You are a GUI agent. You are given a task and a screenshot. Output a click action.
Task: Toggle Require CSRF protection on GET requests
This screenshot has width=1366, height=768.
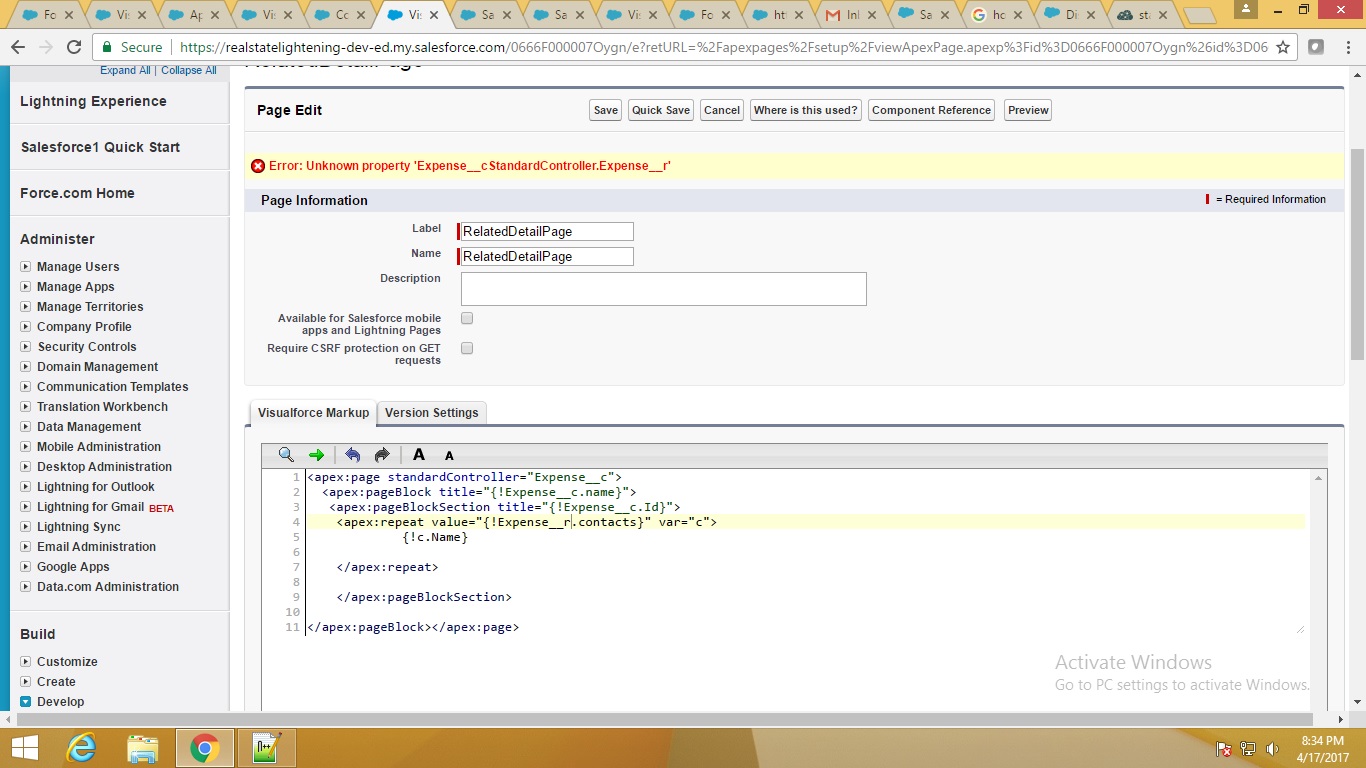[x=467, y=348]
